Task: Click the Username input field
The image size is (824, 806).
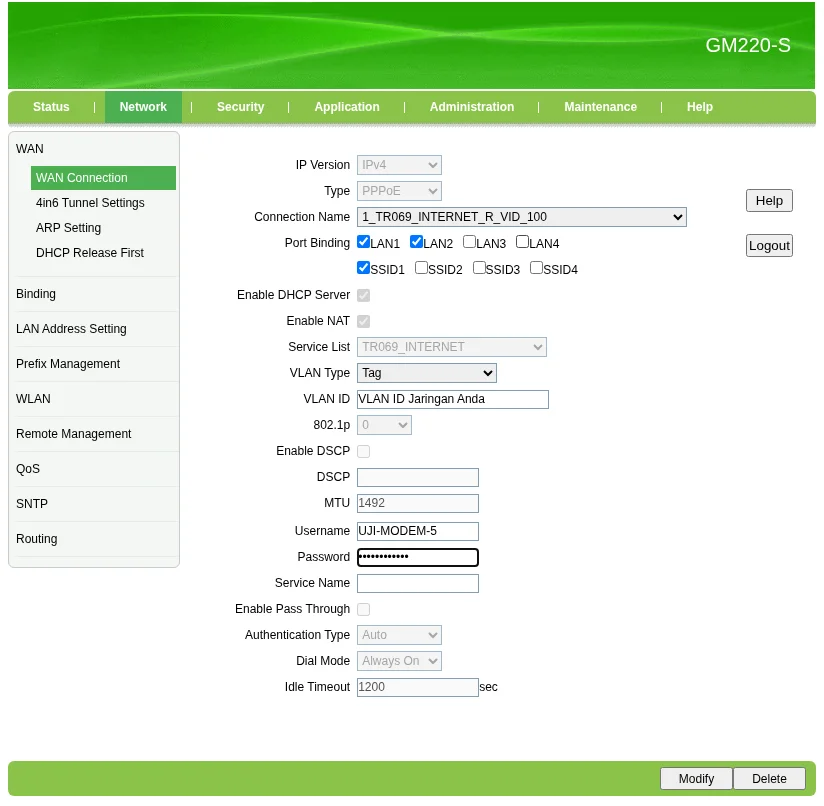Action: [x=417, y=531]
